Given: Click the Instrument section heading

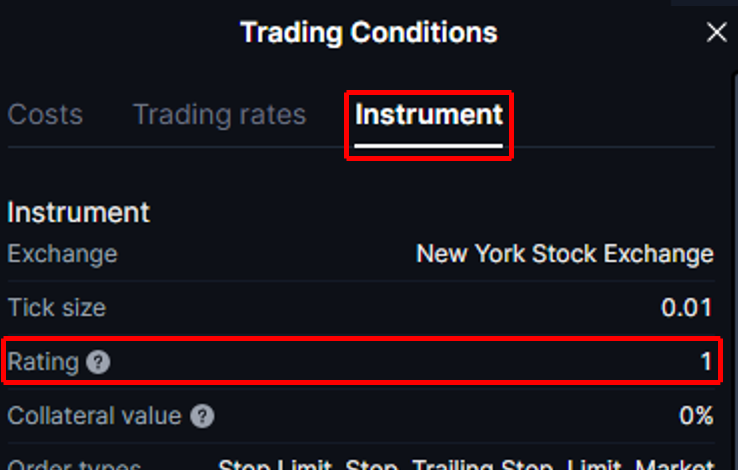Looking at the screenshot, I should 78,212.
